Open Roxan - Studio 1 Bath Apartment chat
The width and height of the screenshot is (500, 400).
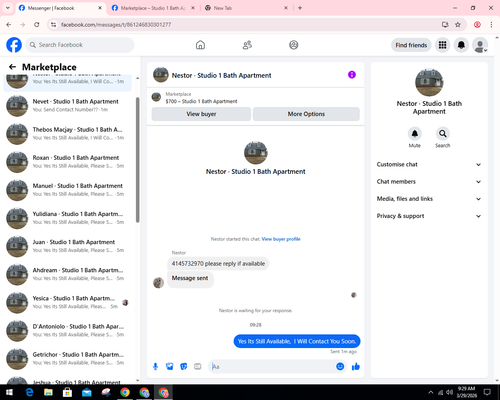pyautogui.click(x=68, y=162)
